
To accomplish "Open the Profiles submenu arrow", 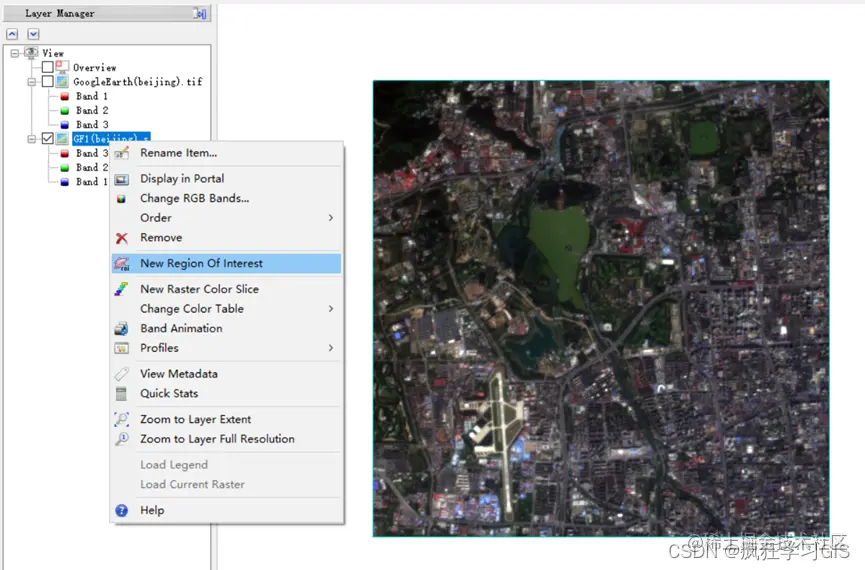I will (330, 348).
